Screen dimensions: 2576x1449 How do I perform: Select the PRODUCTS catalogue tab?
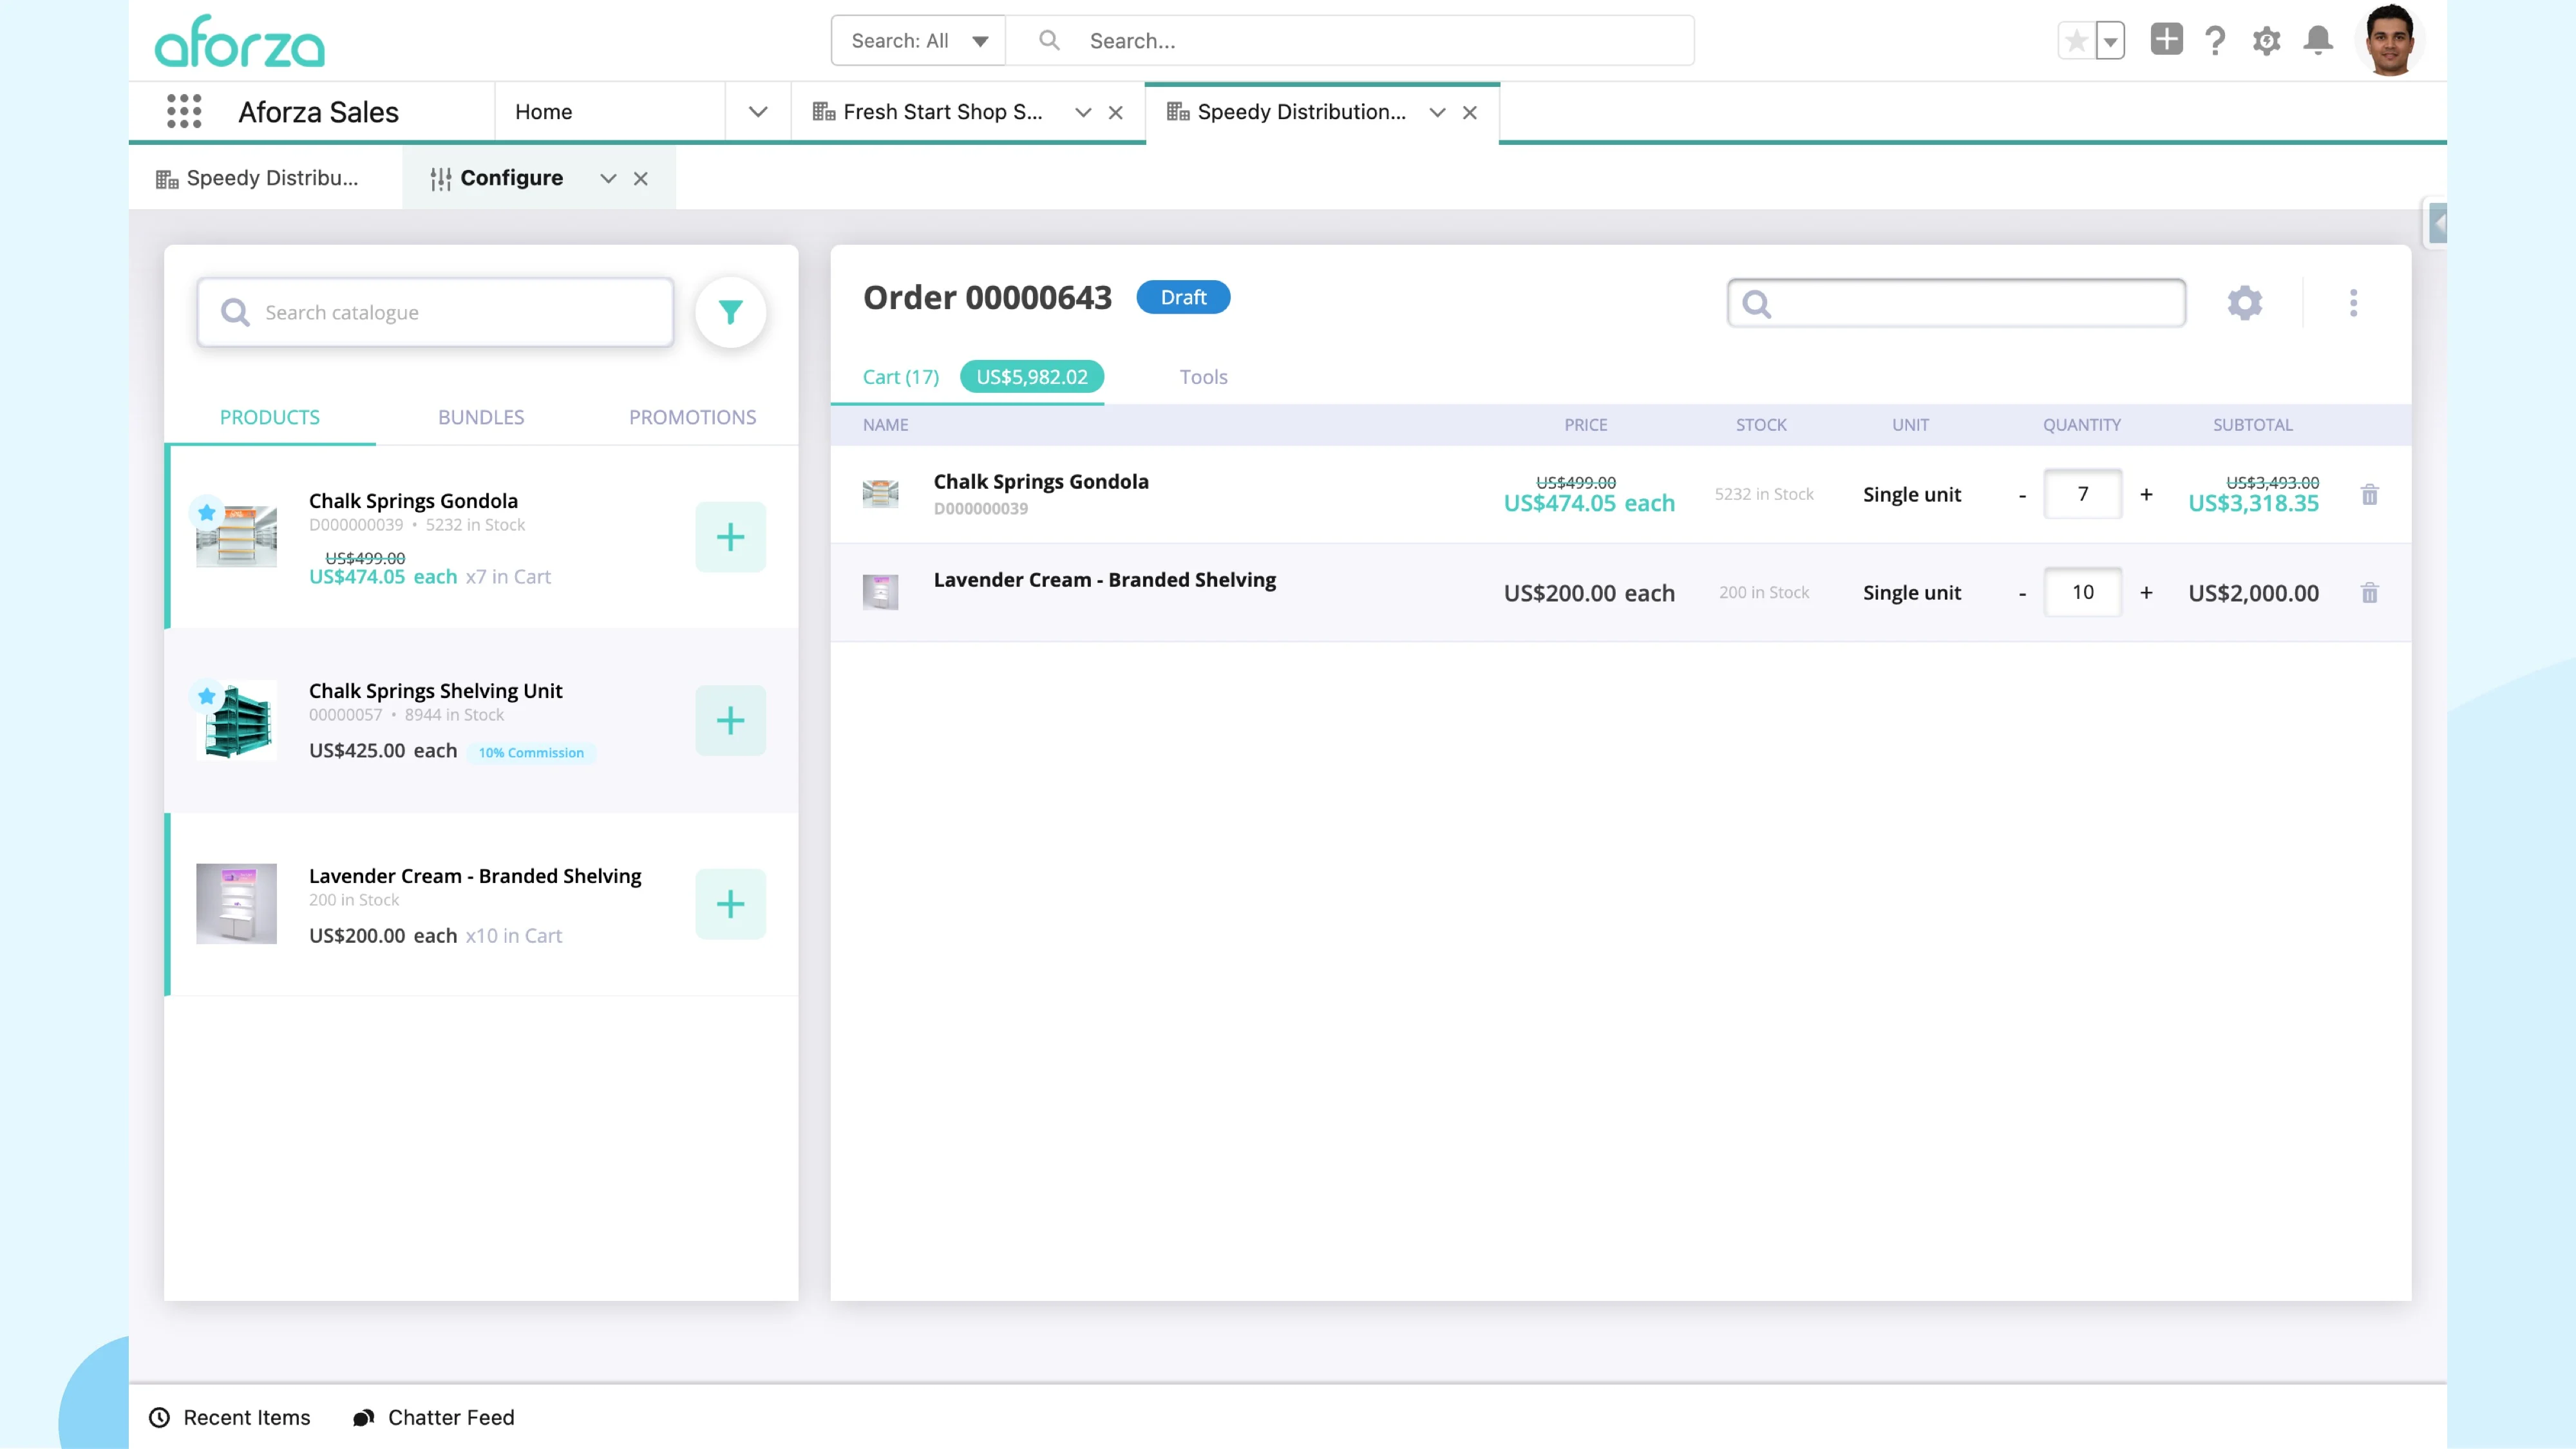click(x=270, y=417)
